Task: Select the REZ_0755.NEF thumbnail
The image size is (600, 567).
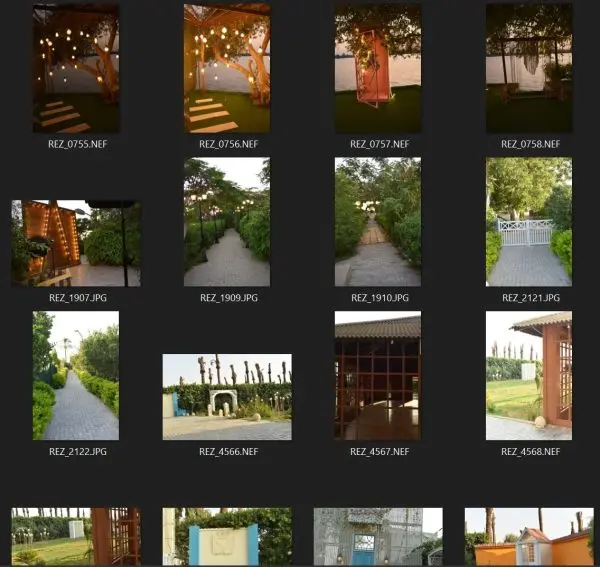Action: pos(76,68)
